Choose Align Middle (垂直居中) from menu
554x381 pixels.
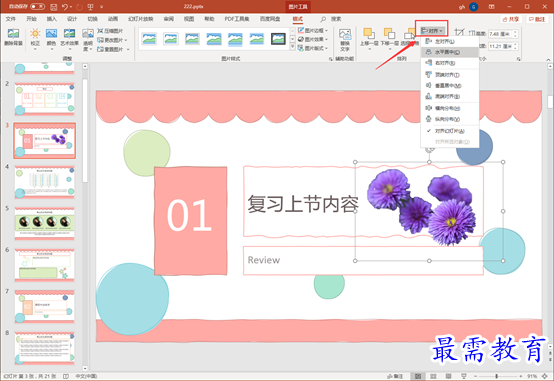(450, 86)
